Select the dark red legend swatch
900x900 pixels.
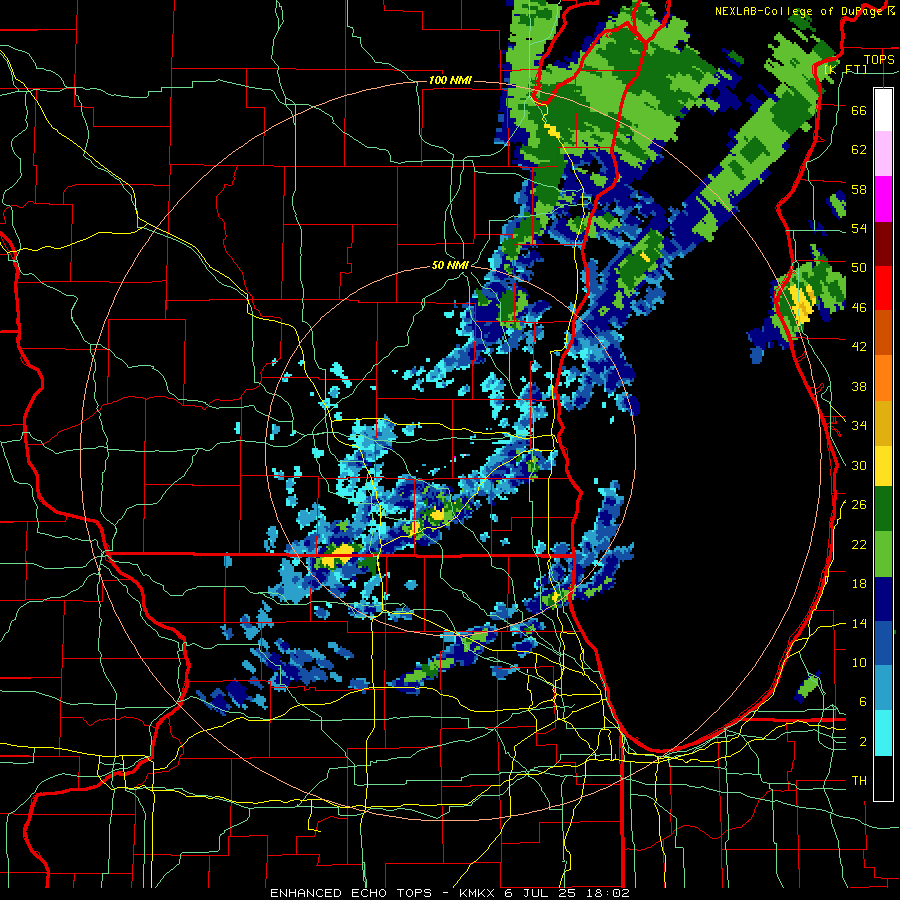[x=883, y=243]
